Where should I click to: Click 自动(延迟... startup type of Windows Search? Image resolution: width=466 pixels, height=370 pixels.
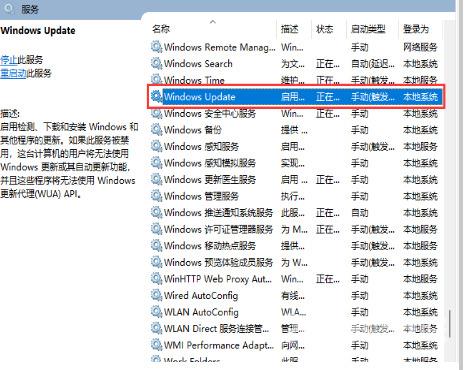coord(373,63)
